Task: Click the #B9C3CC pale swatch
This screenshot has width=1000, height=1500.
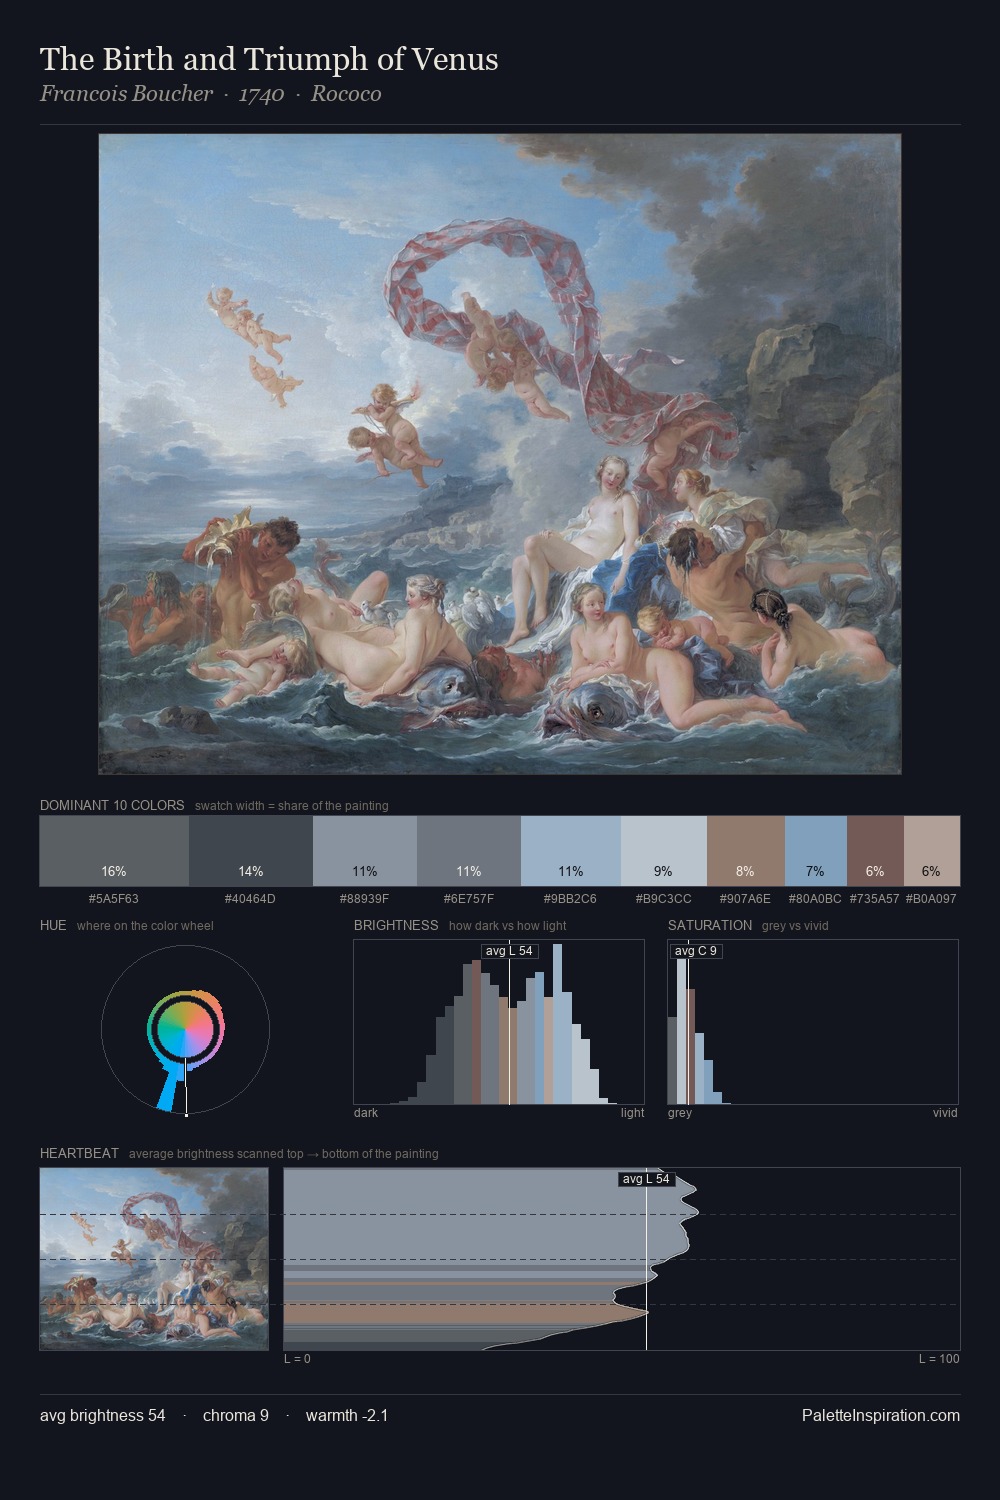Action: point(664,851)
